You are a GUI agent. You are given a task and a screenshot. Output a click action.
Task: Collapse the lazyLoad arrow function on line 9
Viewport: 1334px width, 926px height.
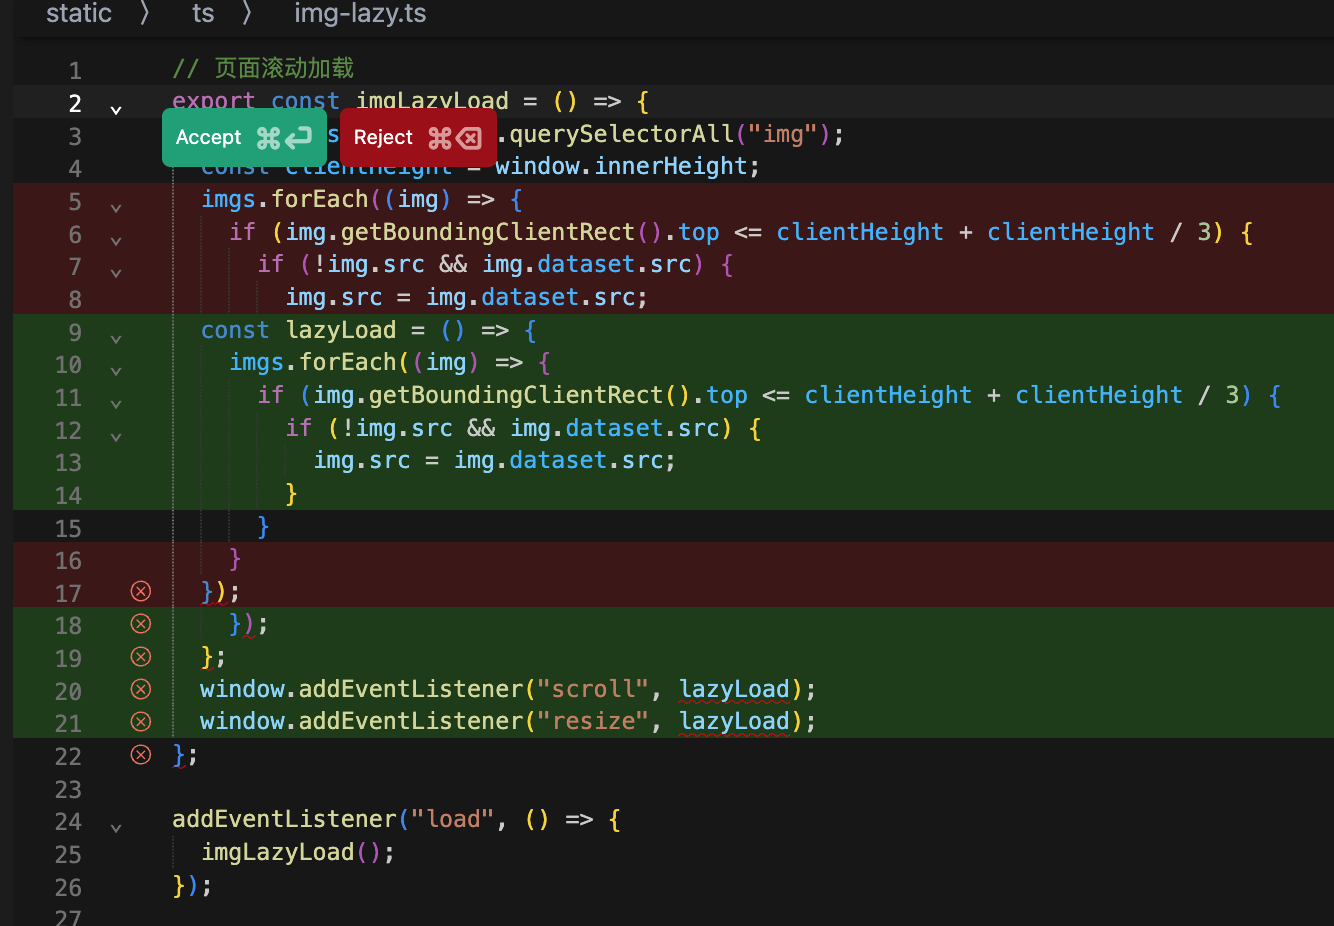(x=116, y=338)
